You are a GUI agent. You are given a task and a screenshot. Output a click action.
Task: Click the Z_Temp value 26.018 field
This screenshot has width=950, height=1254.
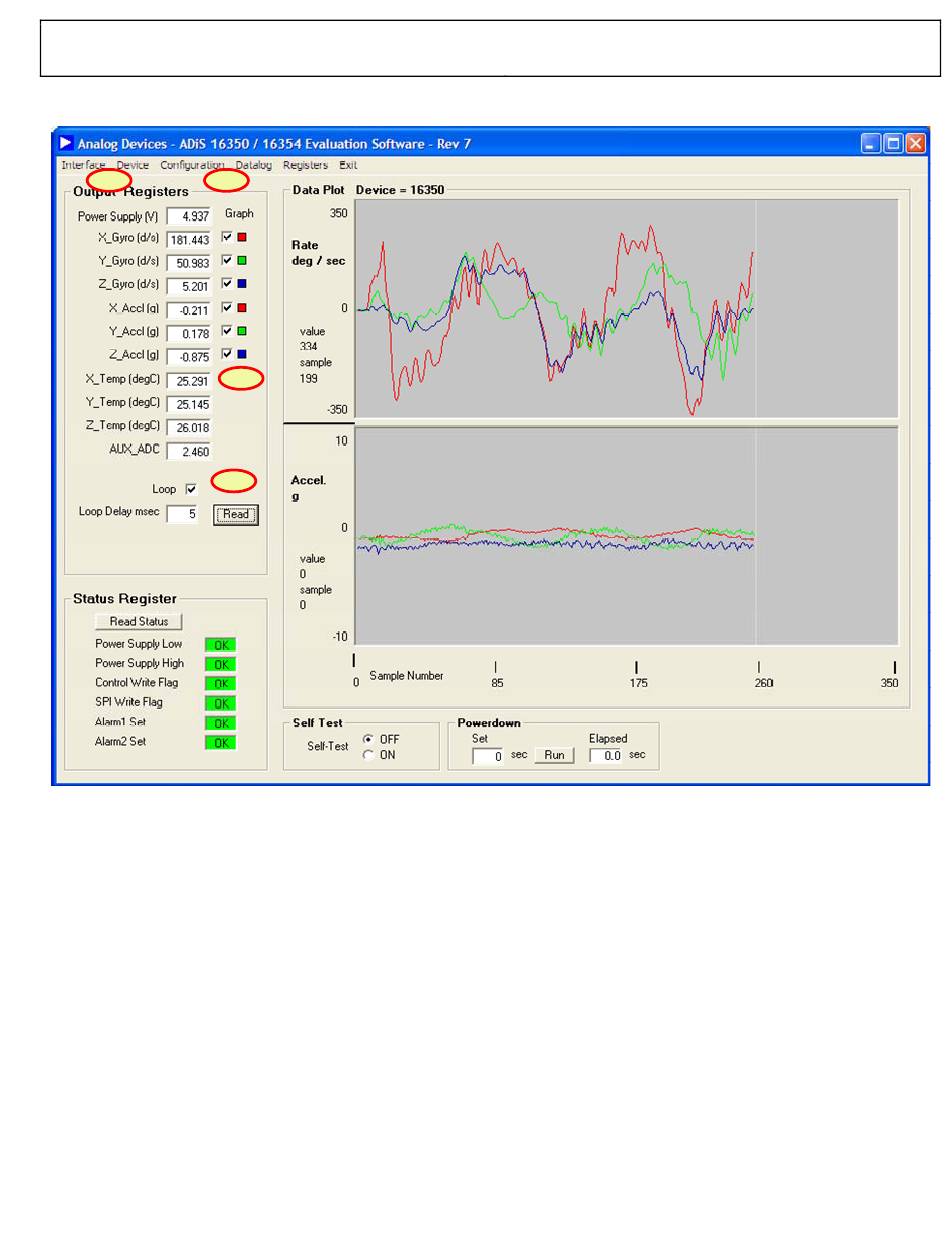189,427
